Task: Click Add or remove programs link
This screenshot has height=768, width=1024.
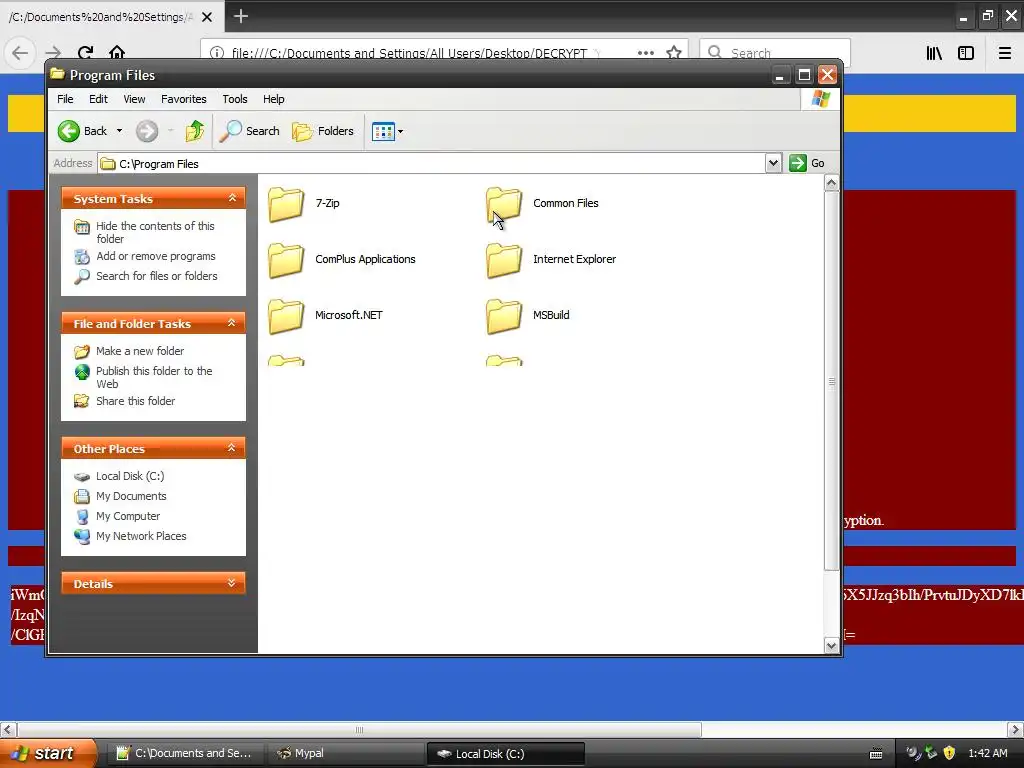Action: click(155, 256)
